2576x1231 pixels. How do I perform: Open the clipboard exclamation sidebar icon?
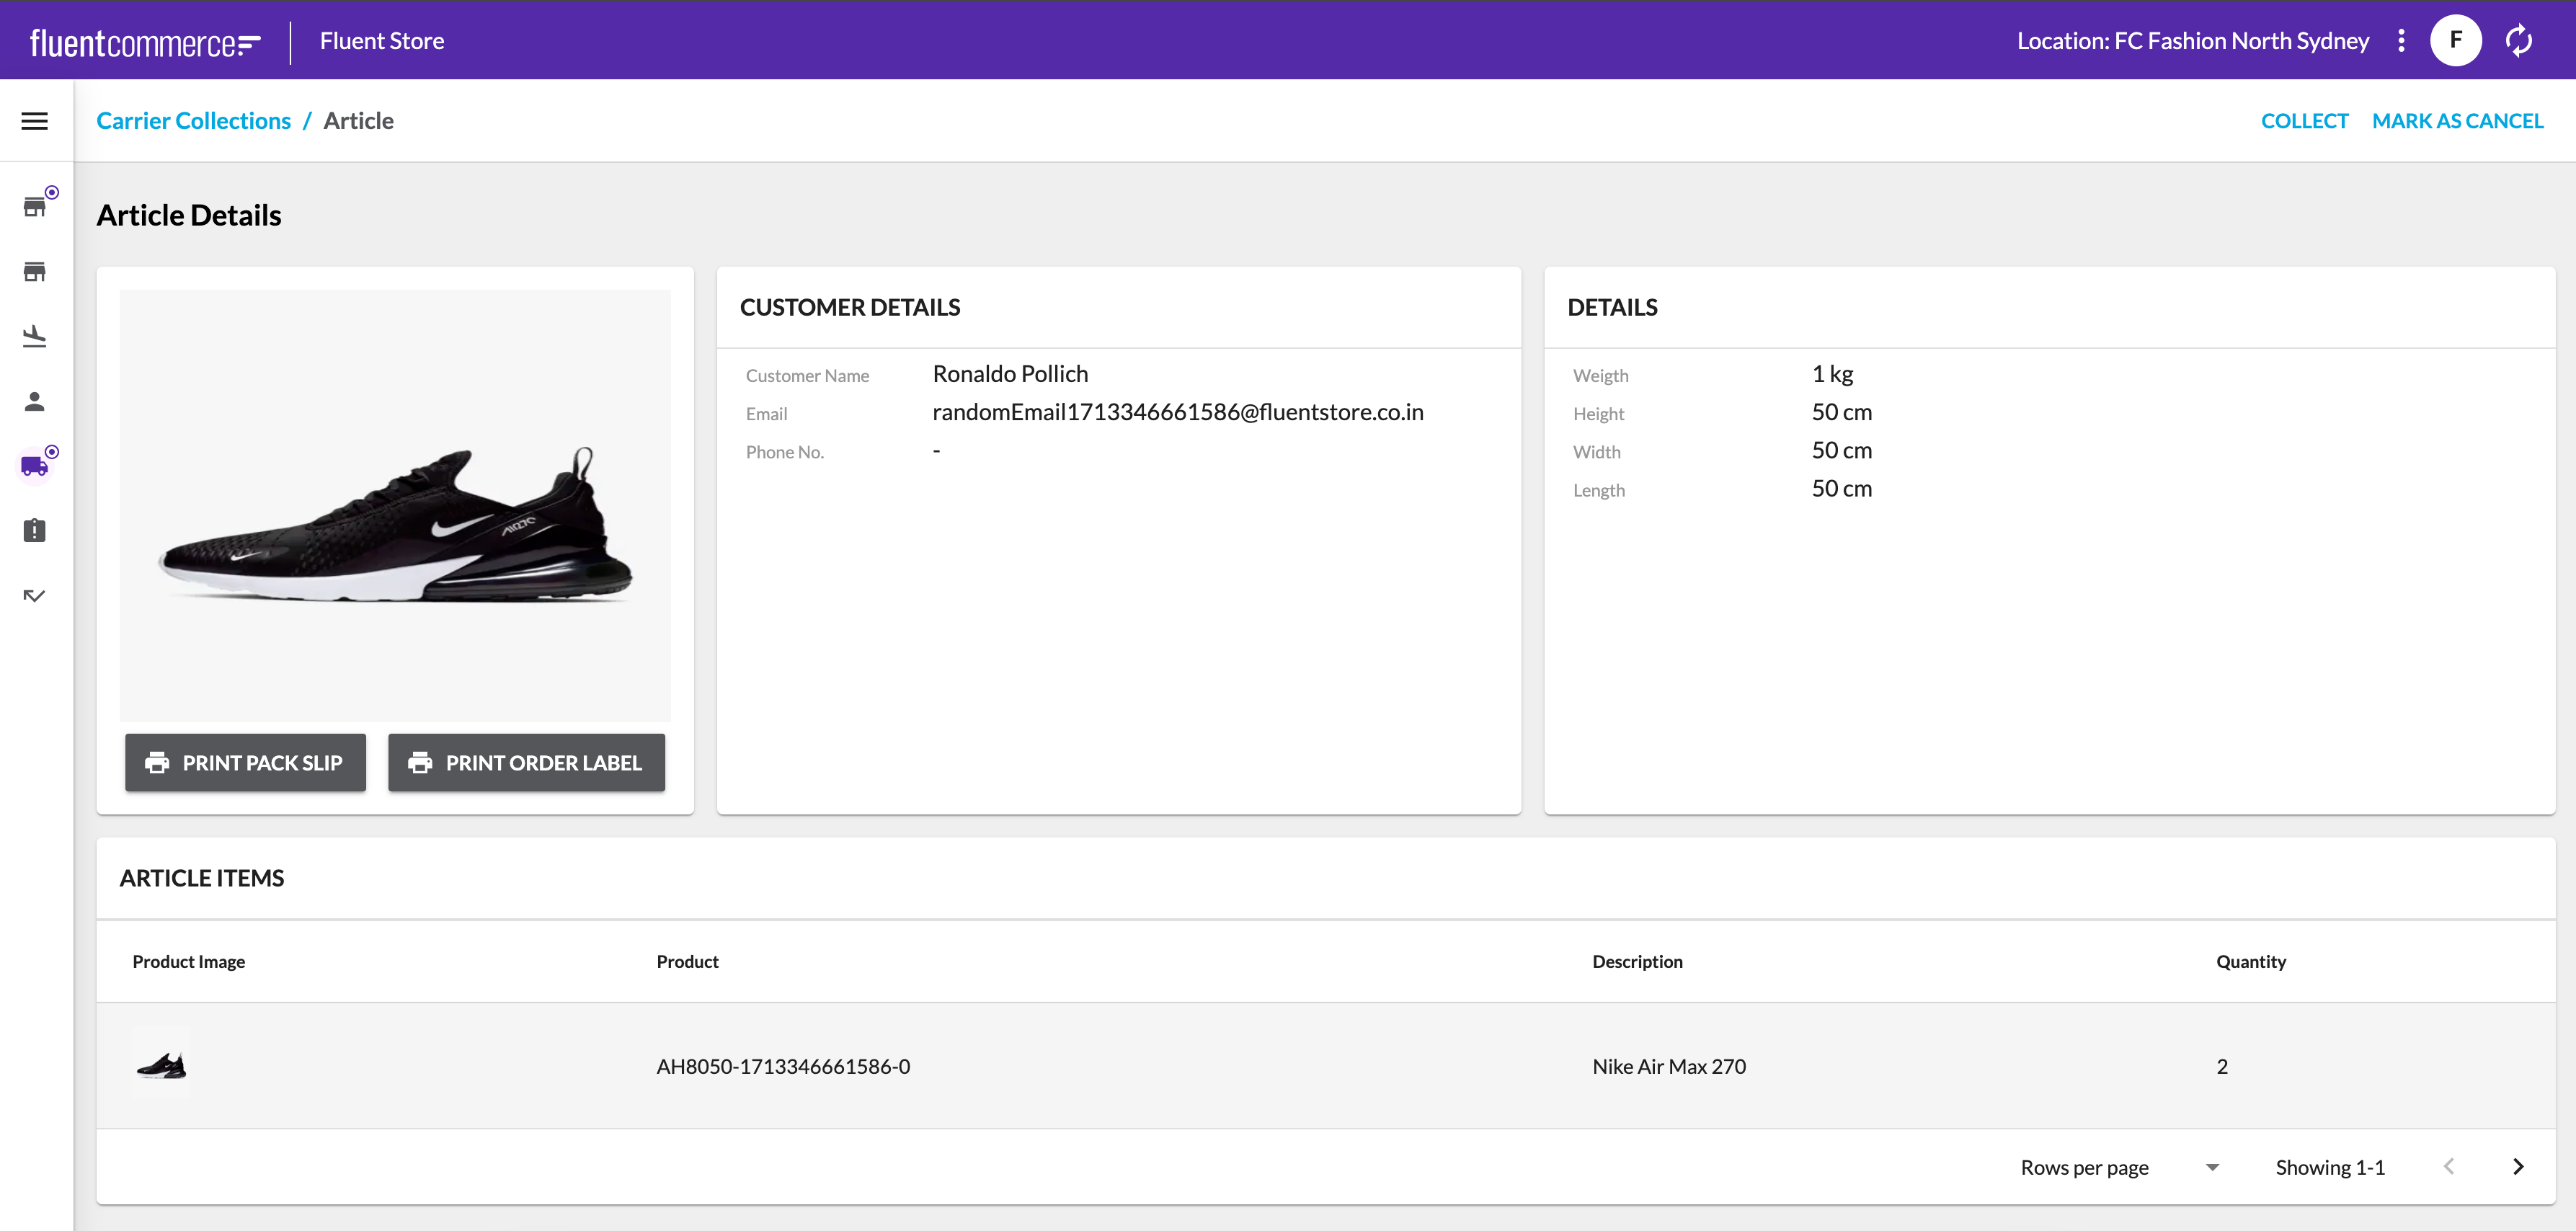[35, 530]
